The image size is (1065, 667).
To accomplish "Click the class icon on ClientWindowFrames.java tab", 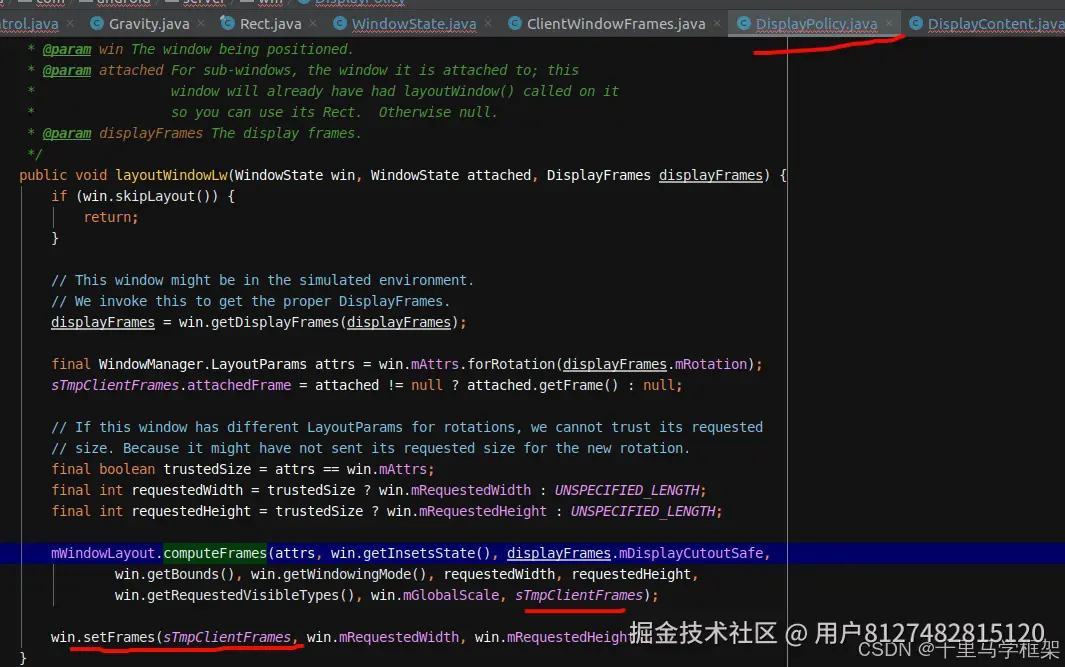I will [x=515, y=24].
